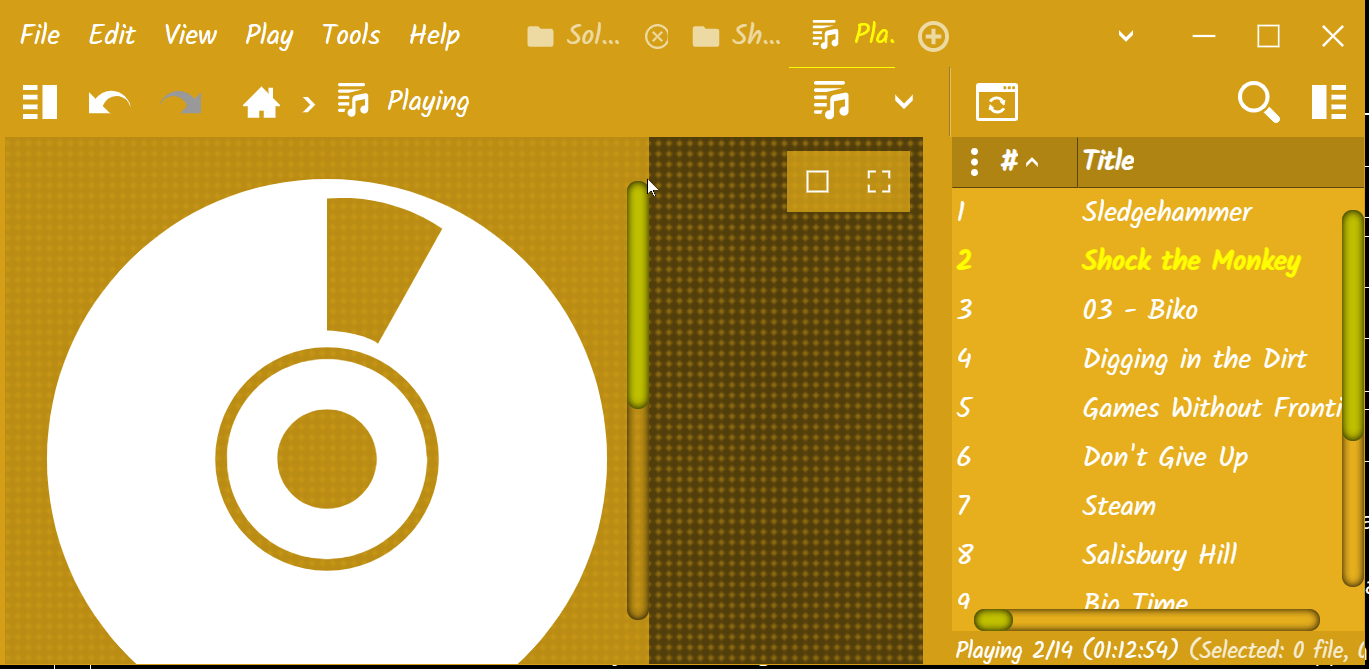Screen dimensions: 1369x669
Task: Toggle the right sidebar panel icon
Action: pos(1329,102)
